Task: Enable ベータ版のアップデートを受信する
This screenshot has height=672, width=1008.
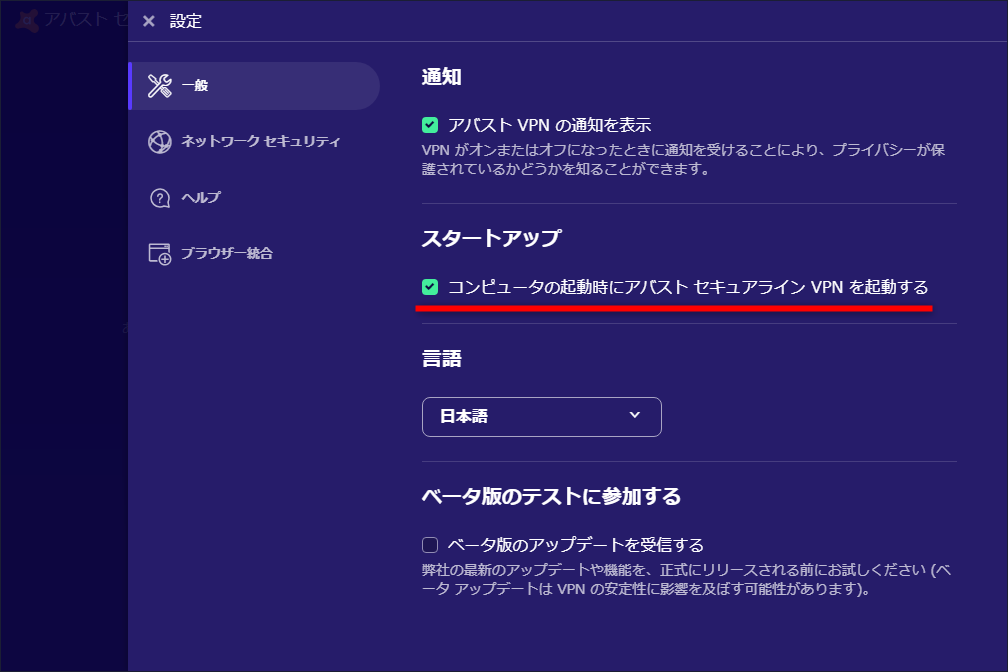Action: pos(430,544)
